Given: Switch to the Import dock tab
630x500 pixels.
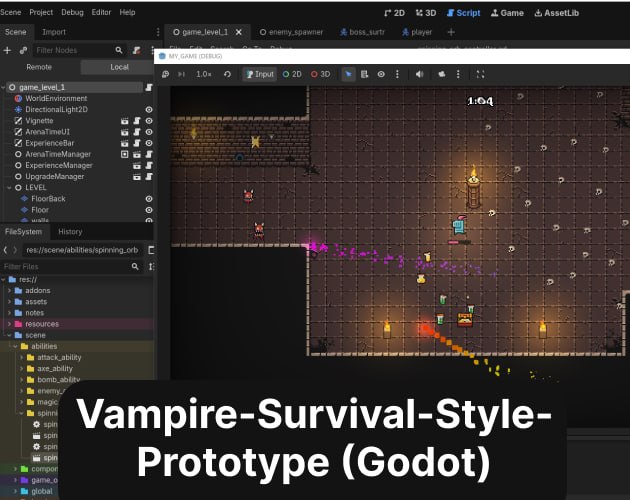Looking at the screenshot, I should (54, 32).
